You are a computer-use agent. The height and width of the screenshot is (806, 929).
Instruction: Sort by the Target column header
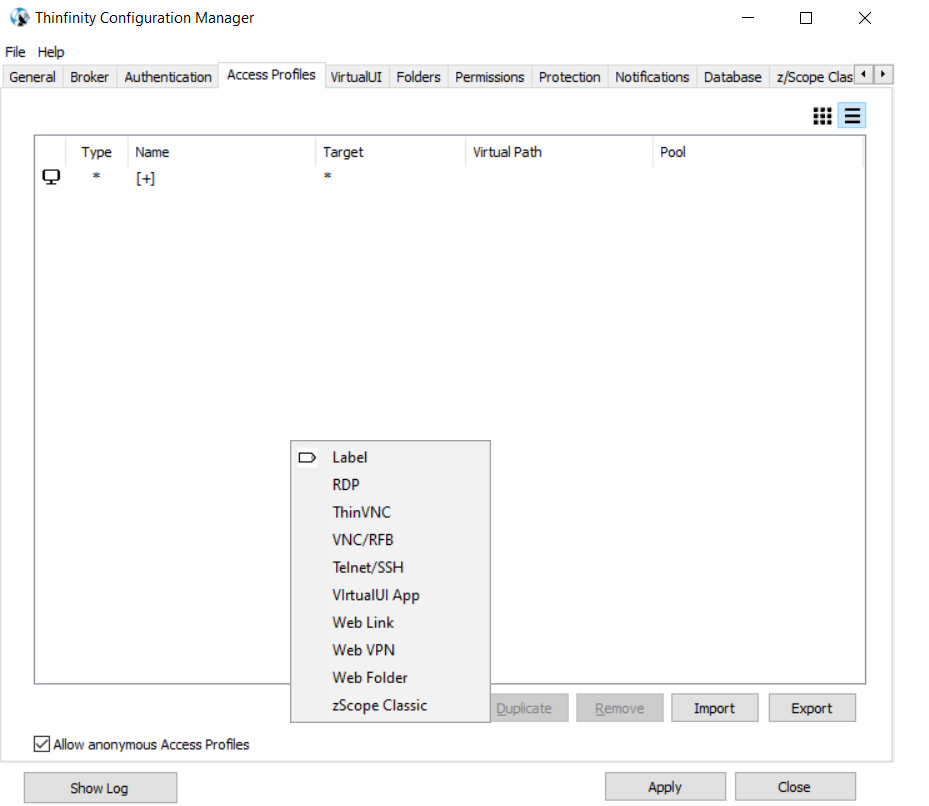(391, 152)
